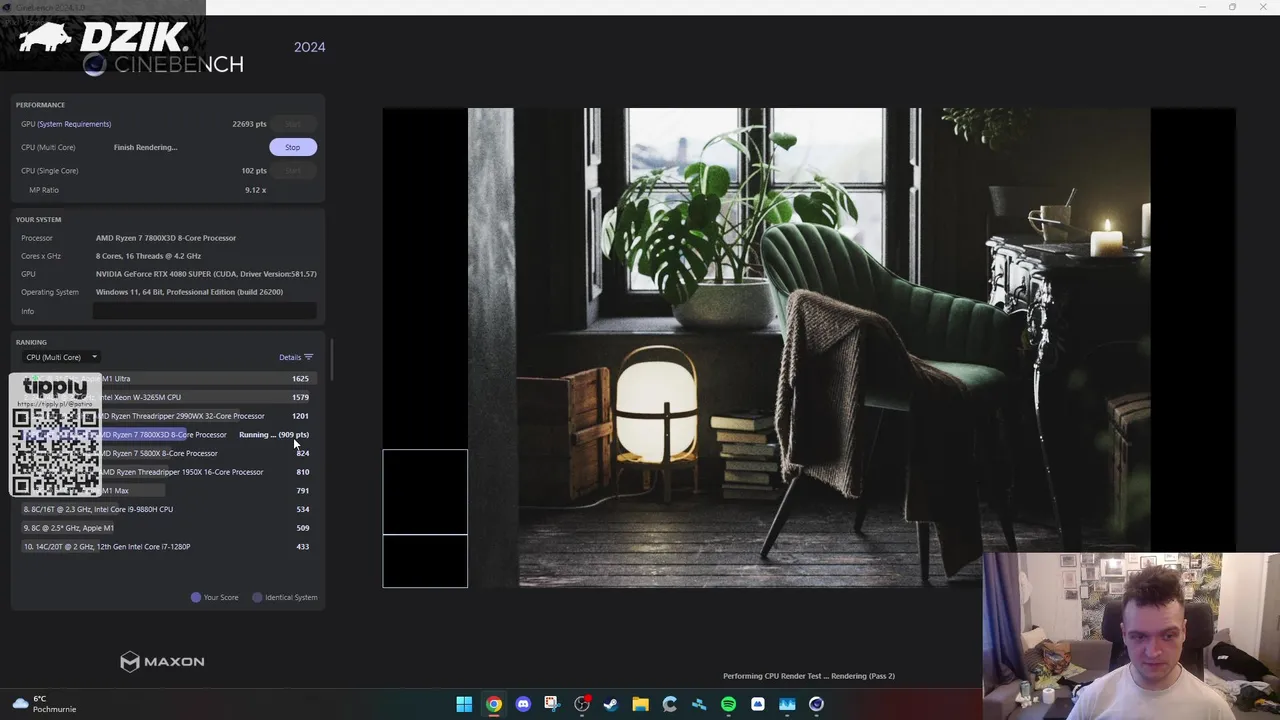Click the GPU score 22693 pts

(249, 124)
